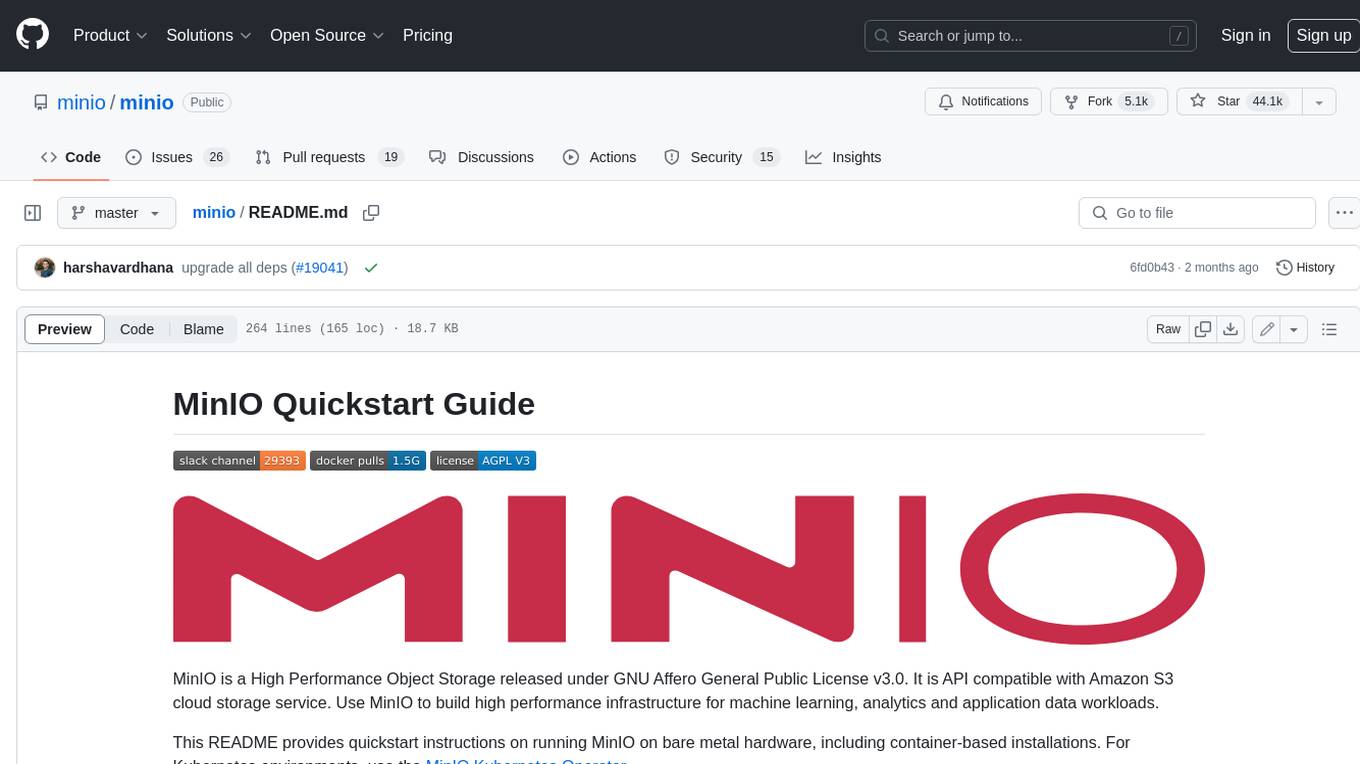Click the Notifications bell button

pyautogui.click(x=984, y=102)
